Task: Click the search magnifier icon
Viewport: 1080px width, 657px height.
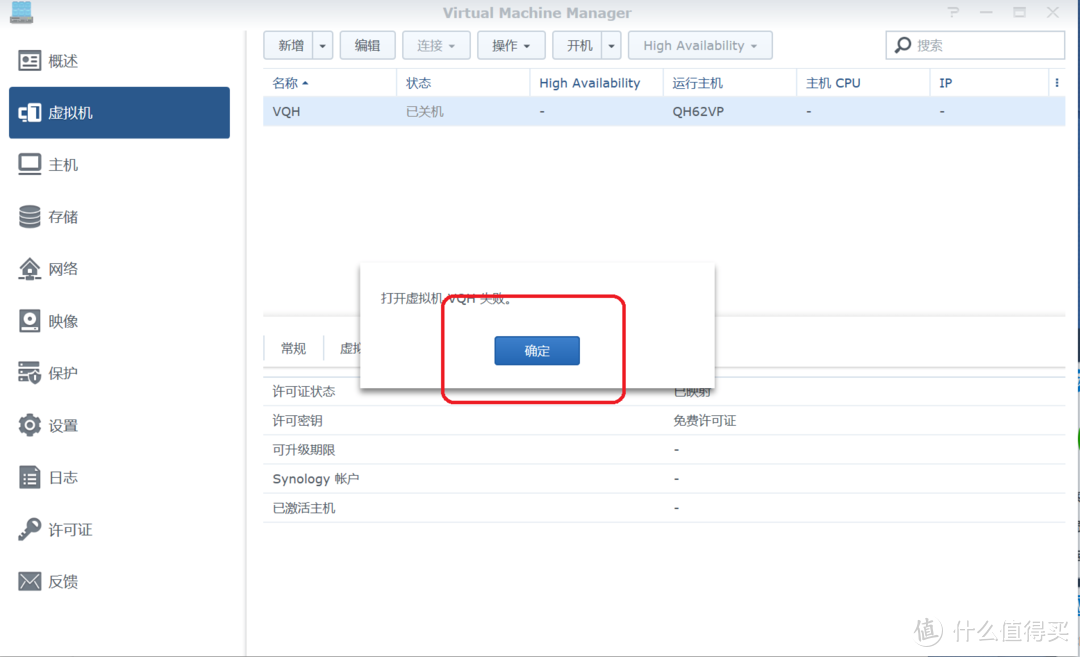Action: tap(902, 45)
